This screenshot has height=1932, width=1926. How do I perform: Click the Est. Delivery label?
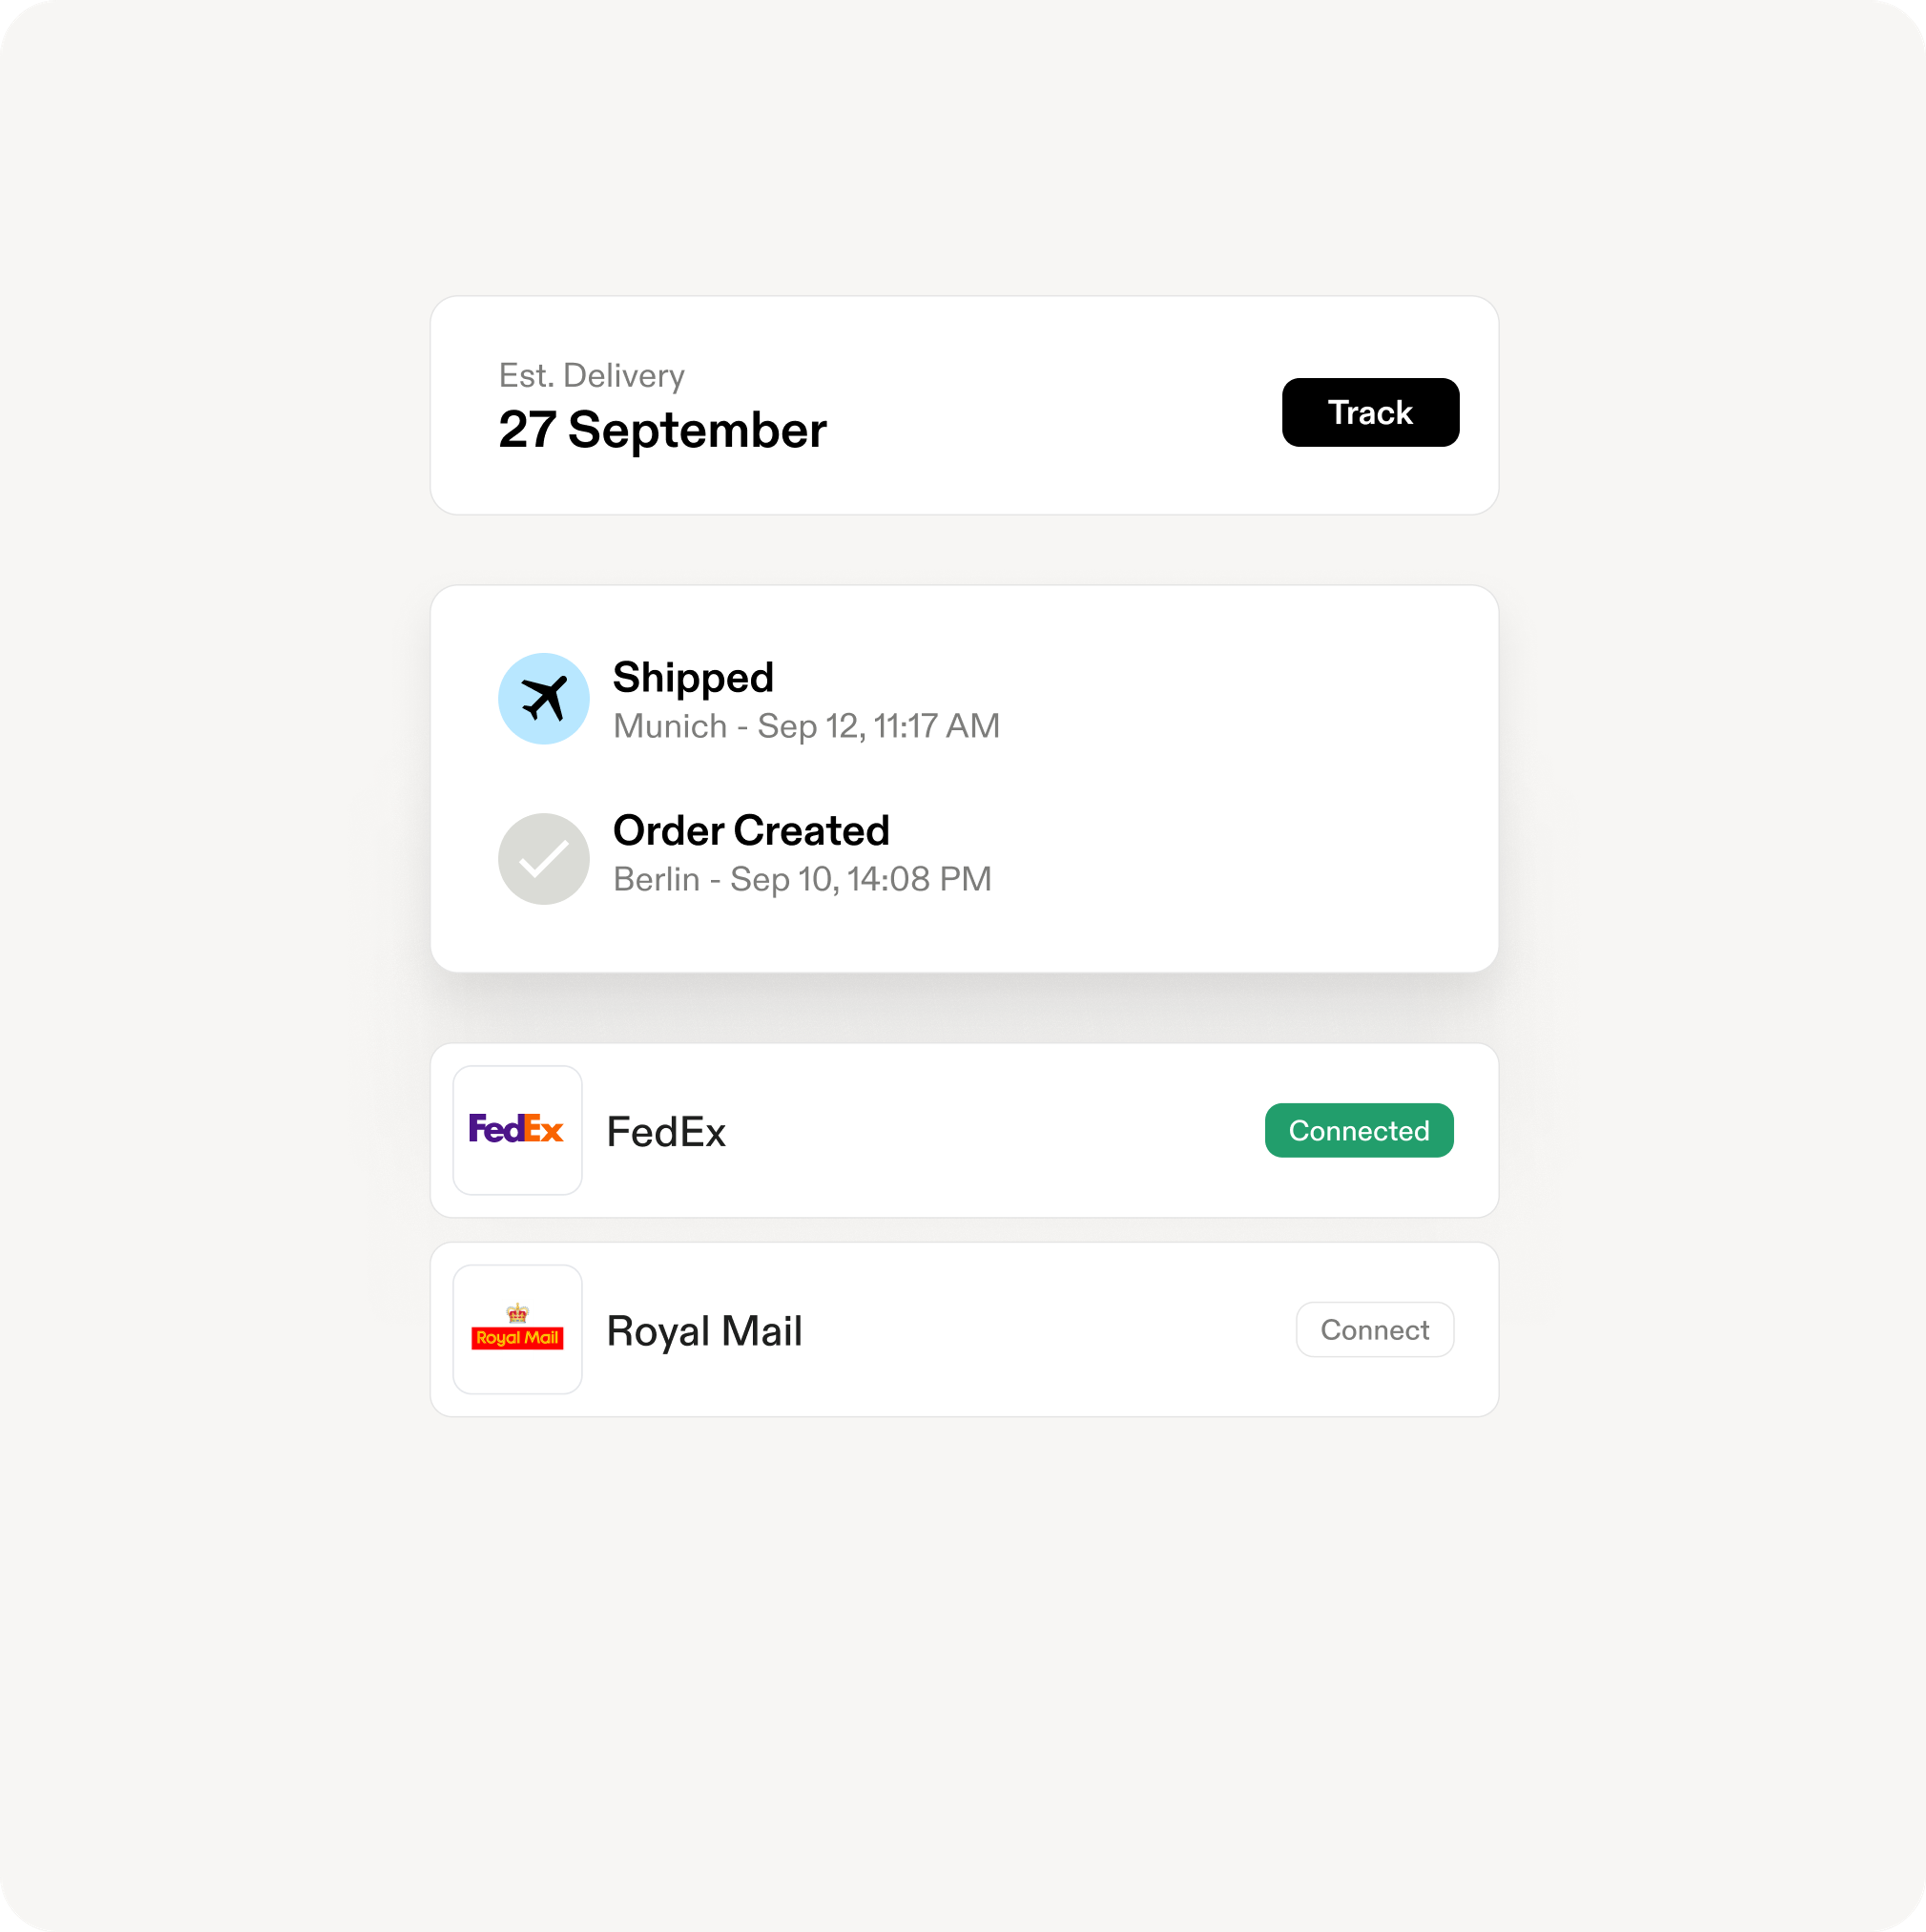click(x=591, y=375)
